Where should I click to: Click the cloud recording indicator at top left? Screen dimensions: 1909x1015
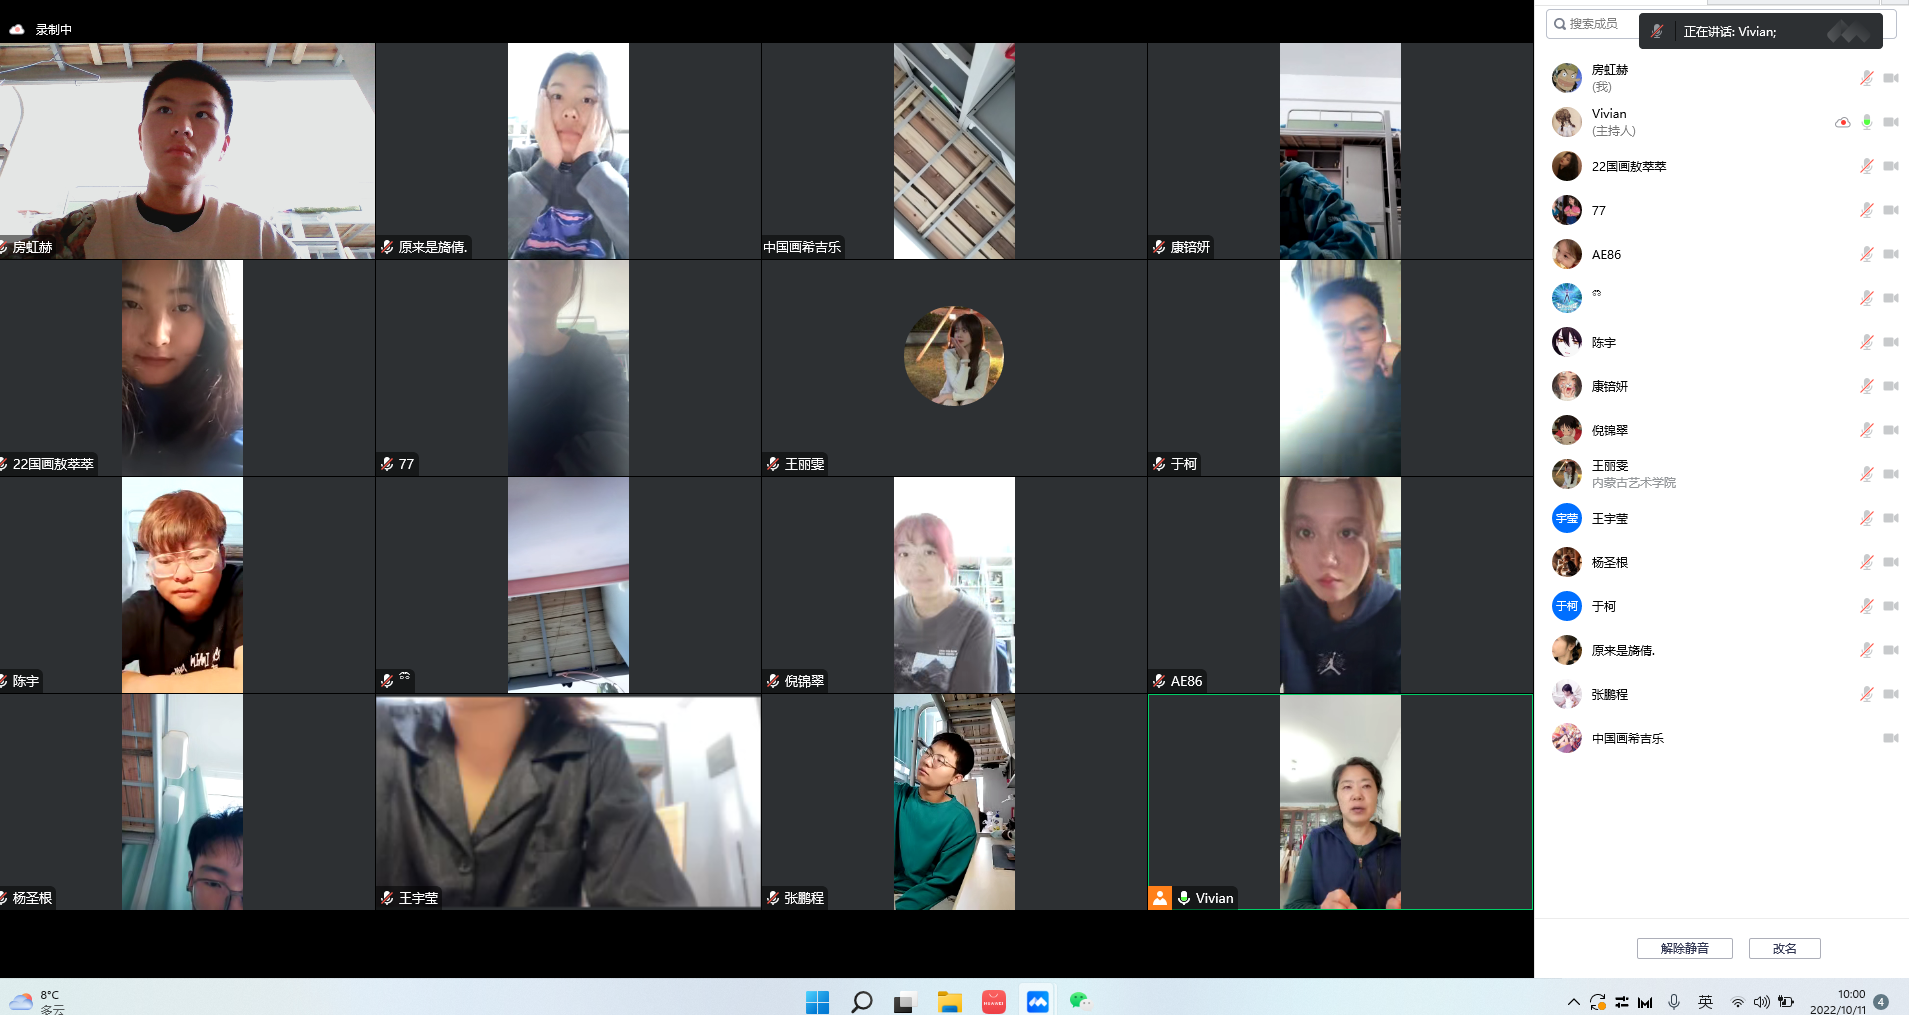(x=17, y=30)
